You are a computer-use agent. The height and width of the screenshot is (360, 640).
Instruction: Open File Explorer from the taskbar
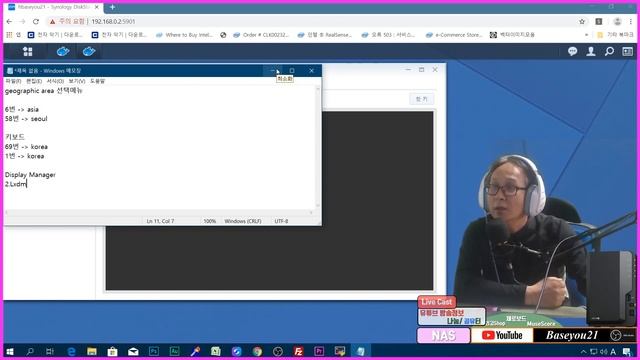coord(92,351)
